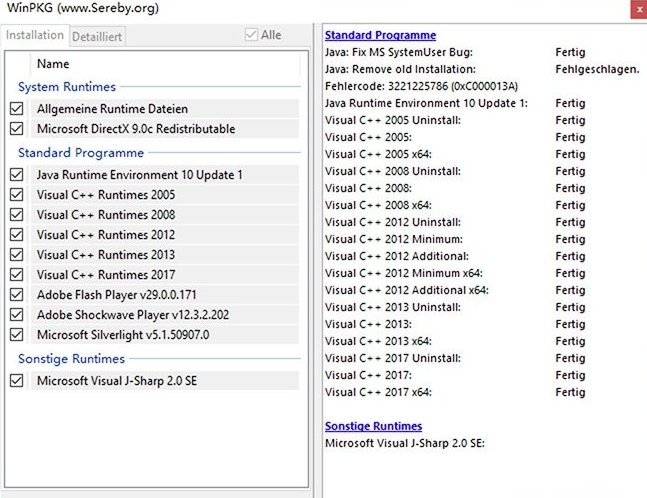Click 'Java: Remove old Installation:' log line
Image resolution: width=647 pixels, height=498 pixels.
tap(400, 69)
